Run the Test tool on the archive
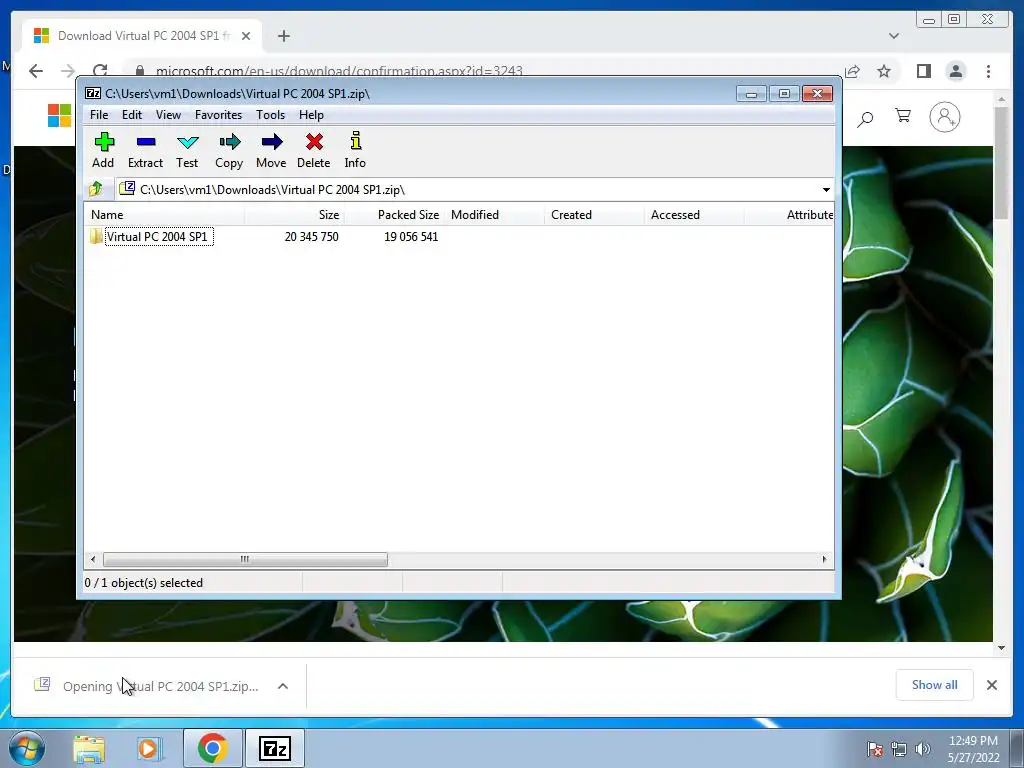 coord(187,151)
